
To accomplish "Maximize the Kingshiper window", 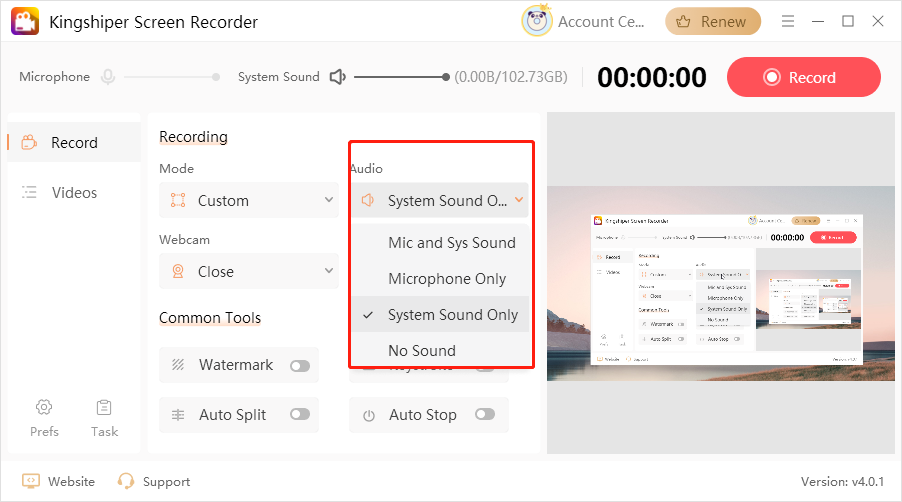I will click(x=847, y=21).
